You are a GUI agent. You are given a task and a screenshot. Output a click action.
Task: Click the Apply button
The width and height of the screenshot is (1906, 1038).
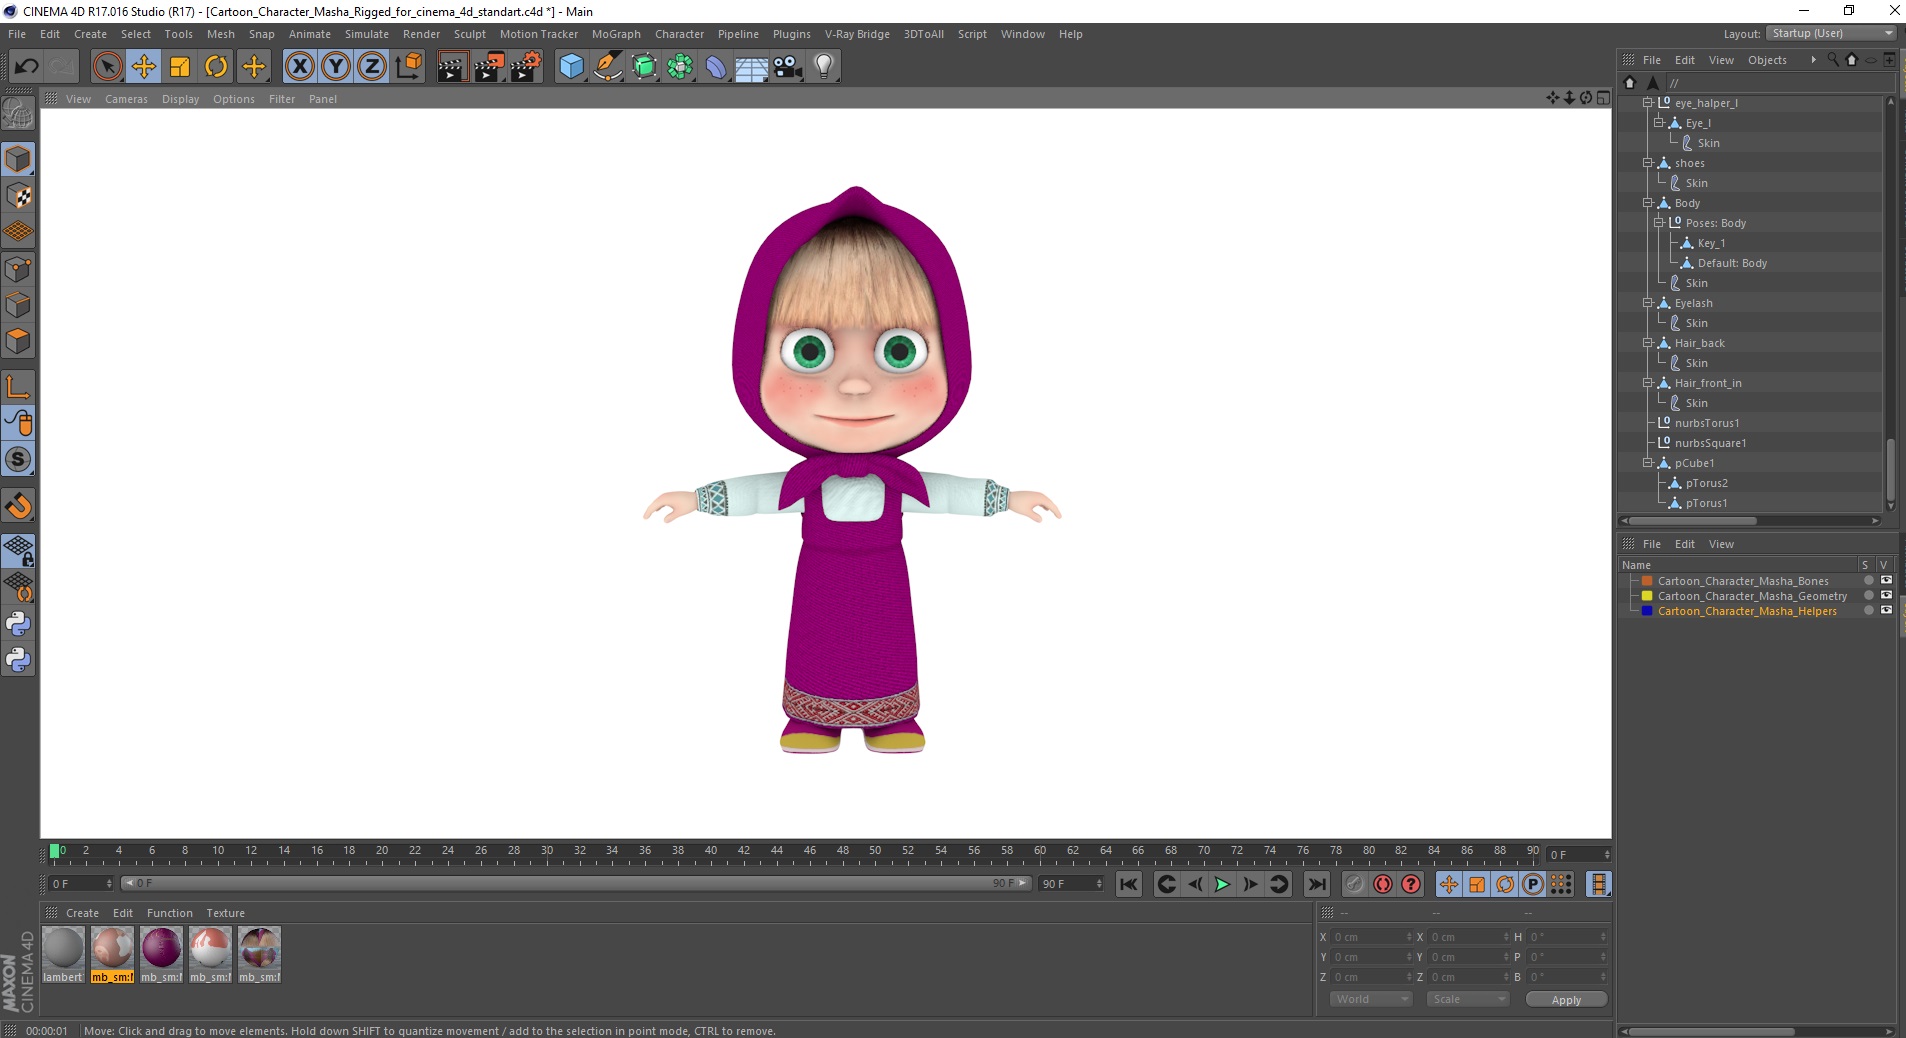(1566, 1000)
